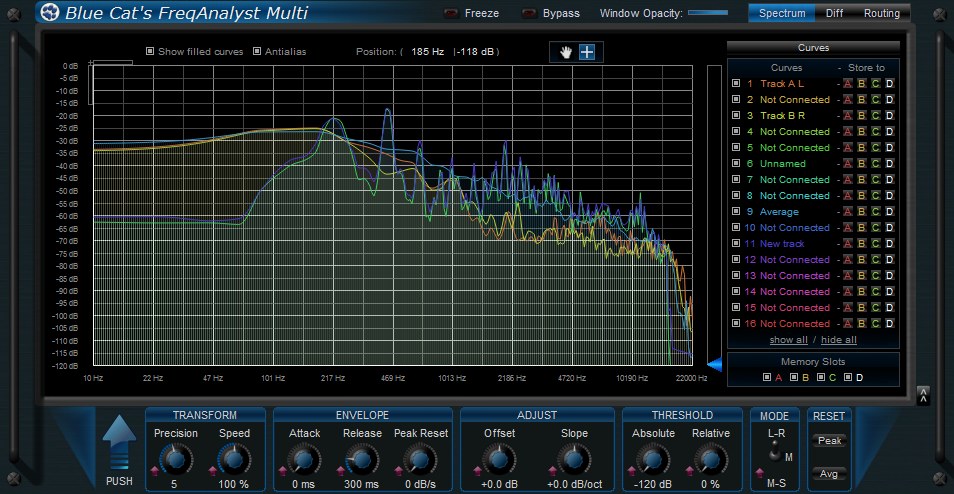The image size is (954, 494).
Task: Toggle memory slot D checkbox
Action: click(848, 377)
